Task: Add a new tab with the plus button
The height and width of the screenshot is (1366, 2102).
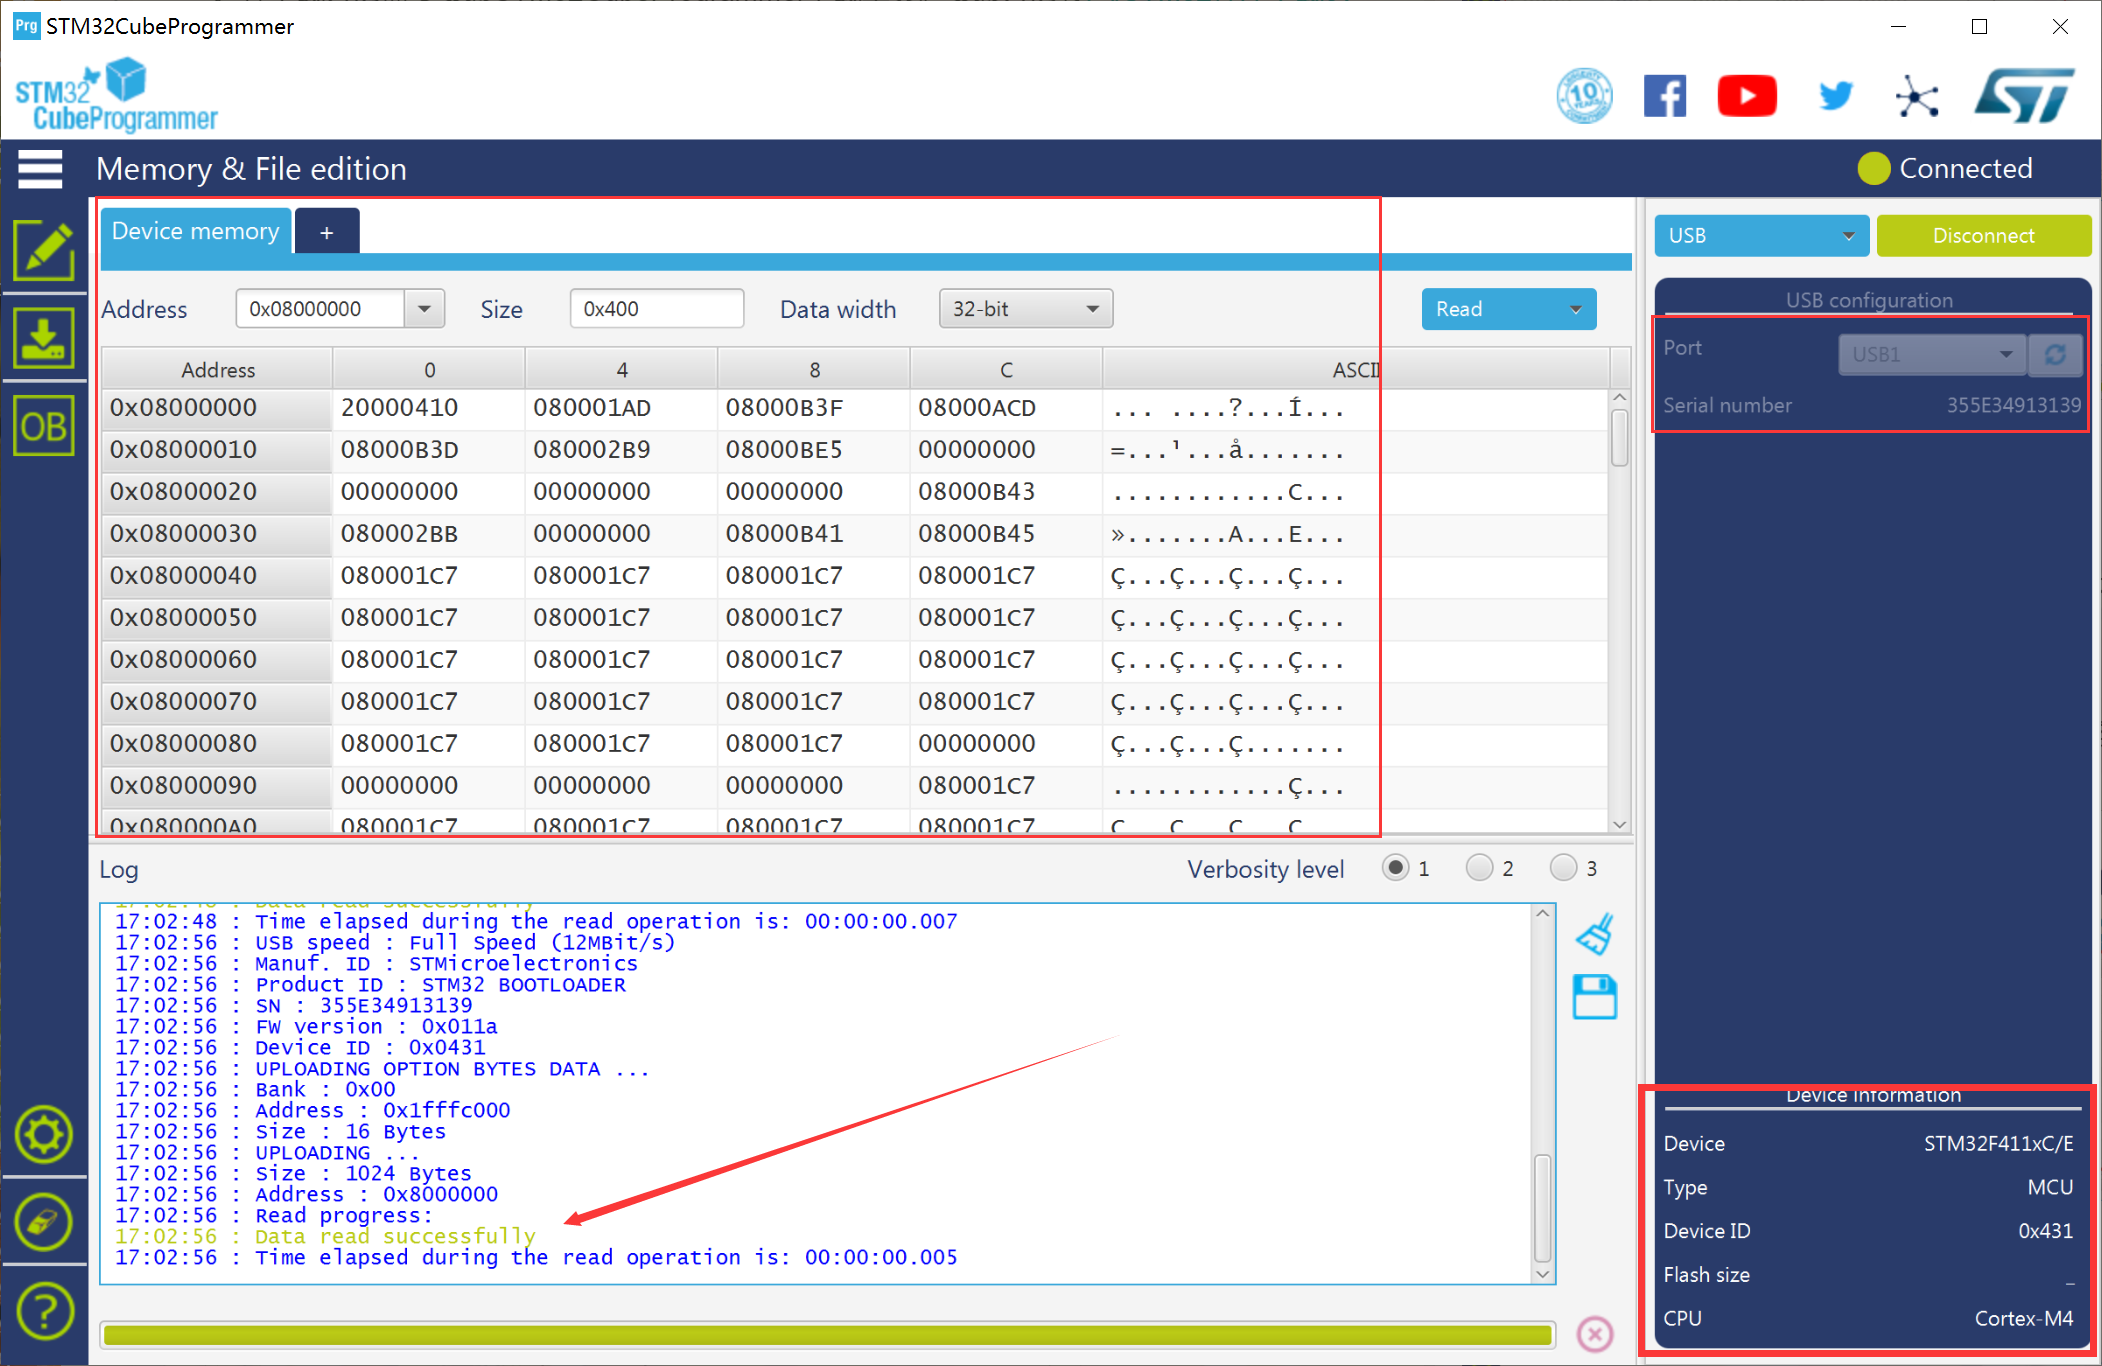Action: pos(327,231)
